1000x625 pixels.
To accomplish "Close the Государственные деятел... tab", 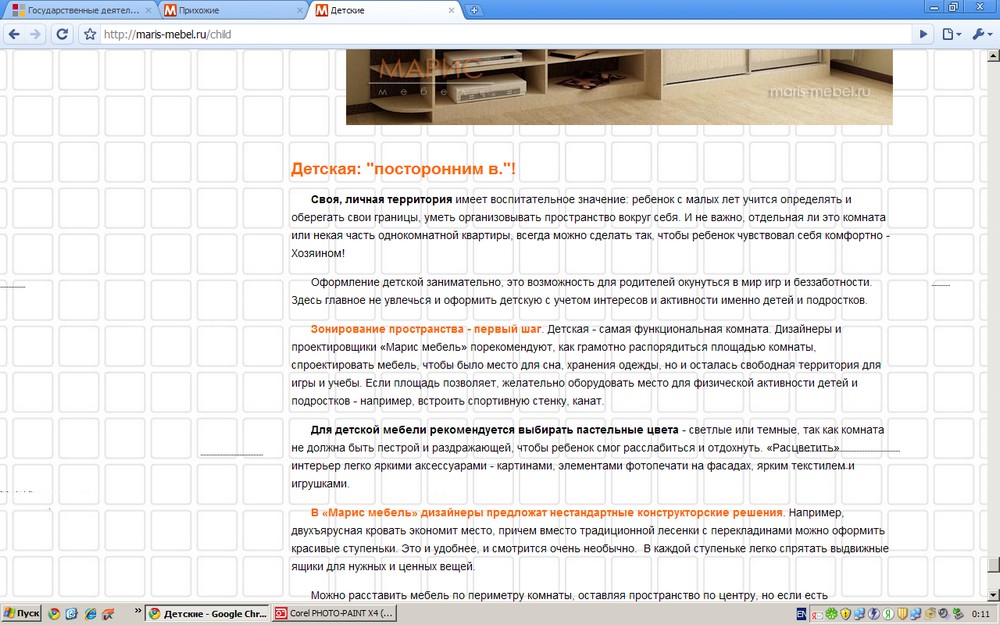I will pos(148,10).
